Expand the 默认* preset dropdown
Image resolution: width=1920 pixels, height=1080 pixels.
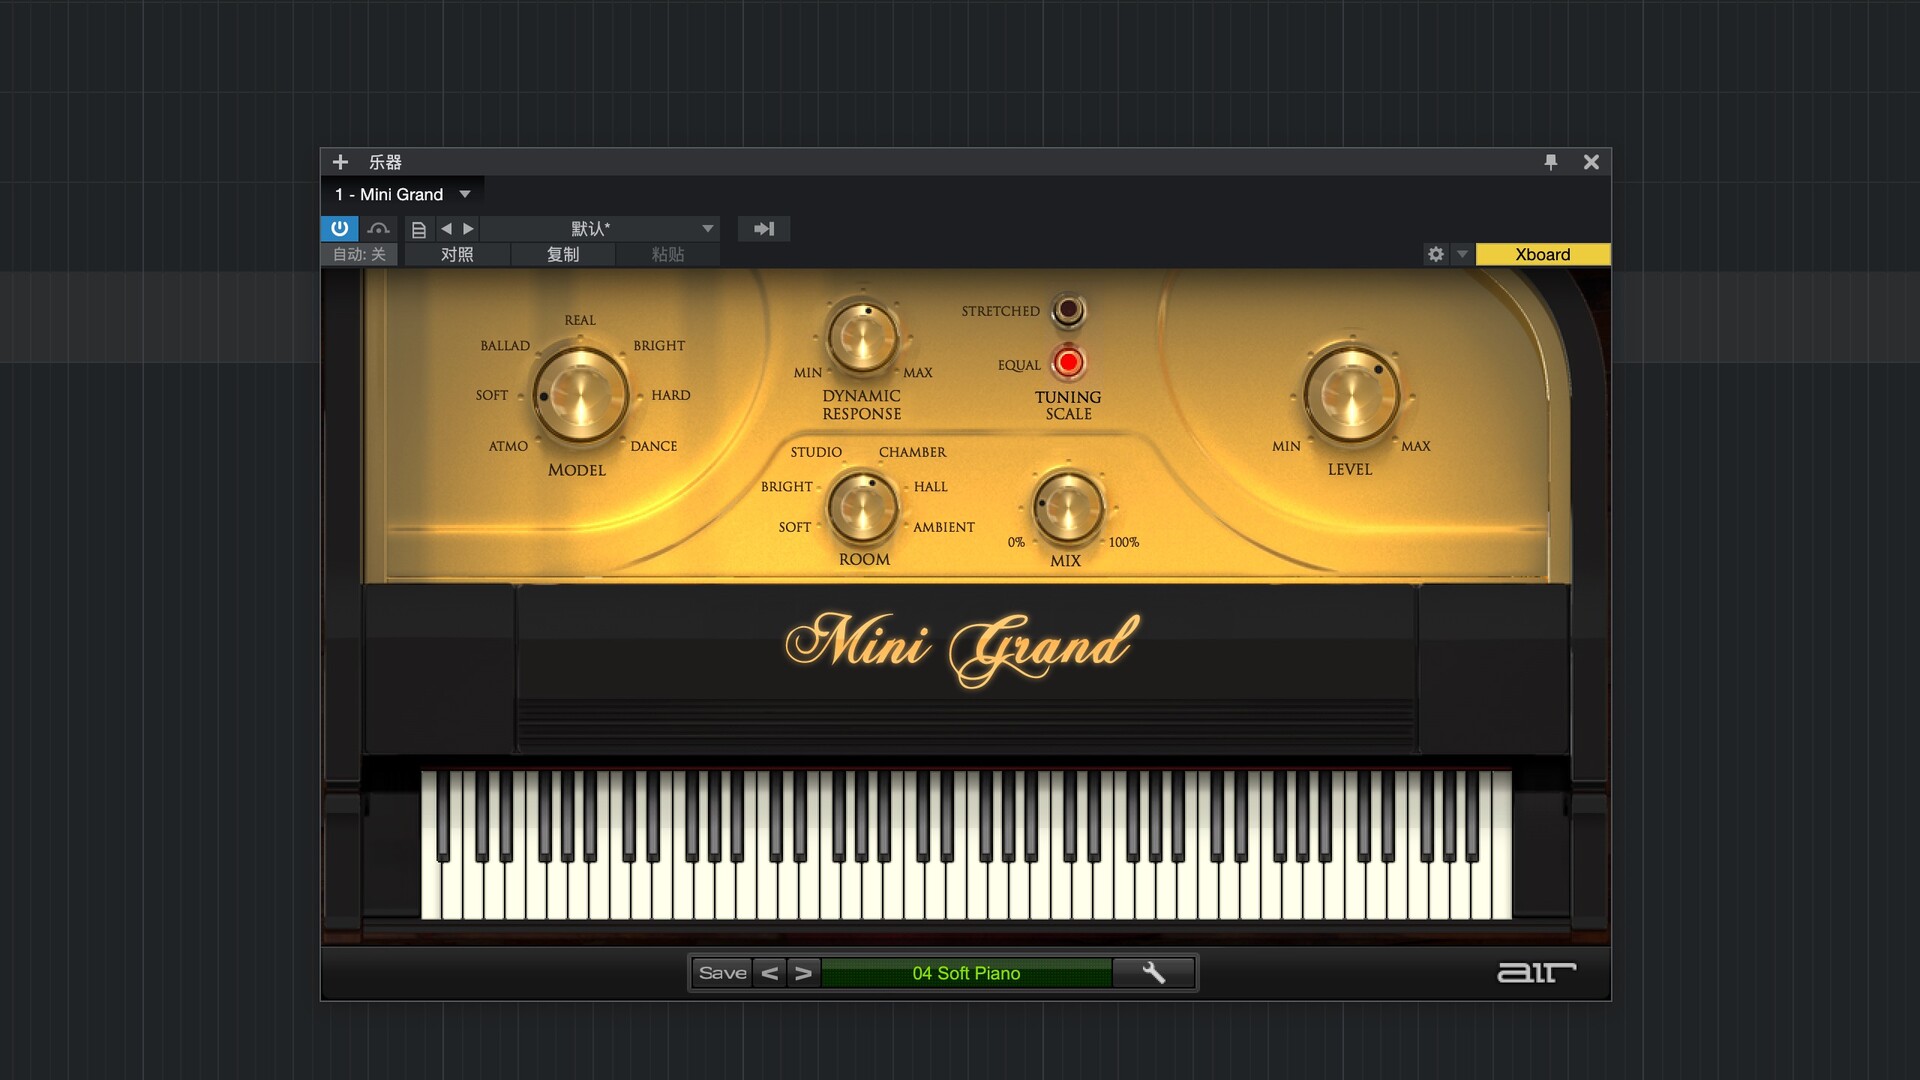pos(708,229)
